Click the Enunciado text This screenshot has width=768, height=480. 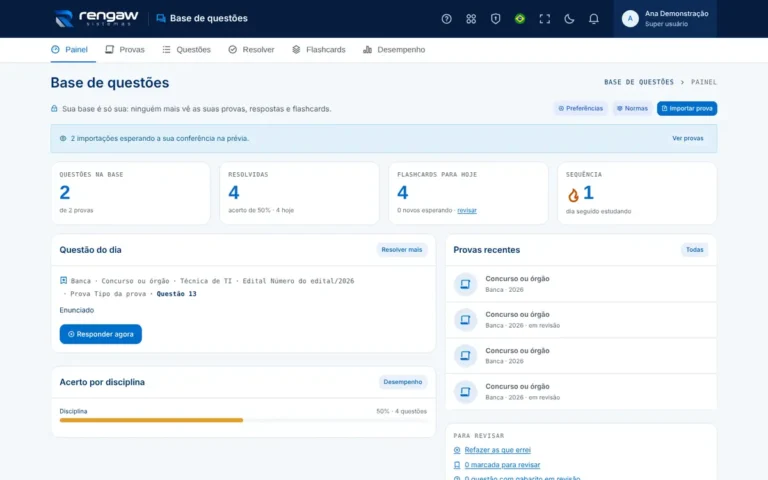tap(76, 310)
